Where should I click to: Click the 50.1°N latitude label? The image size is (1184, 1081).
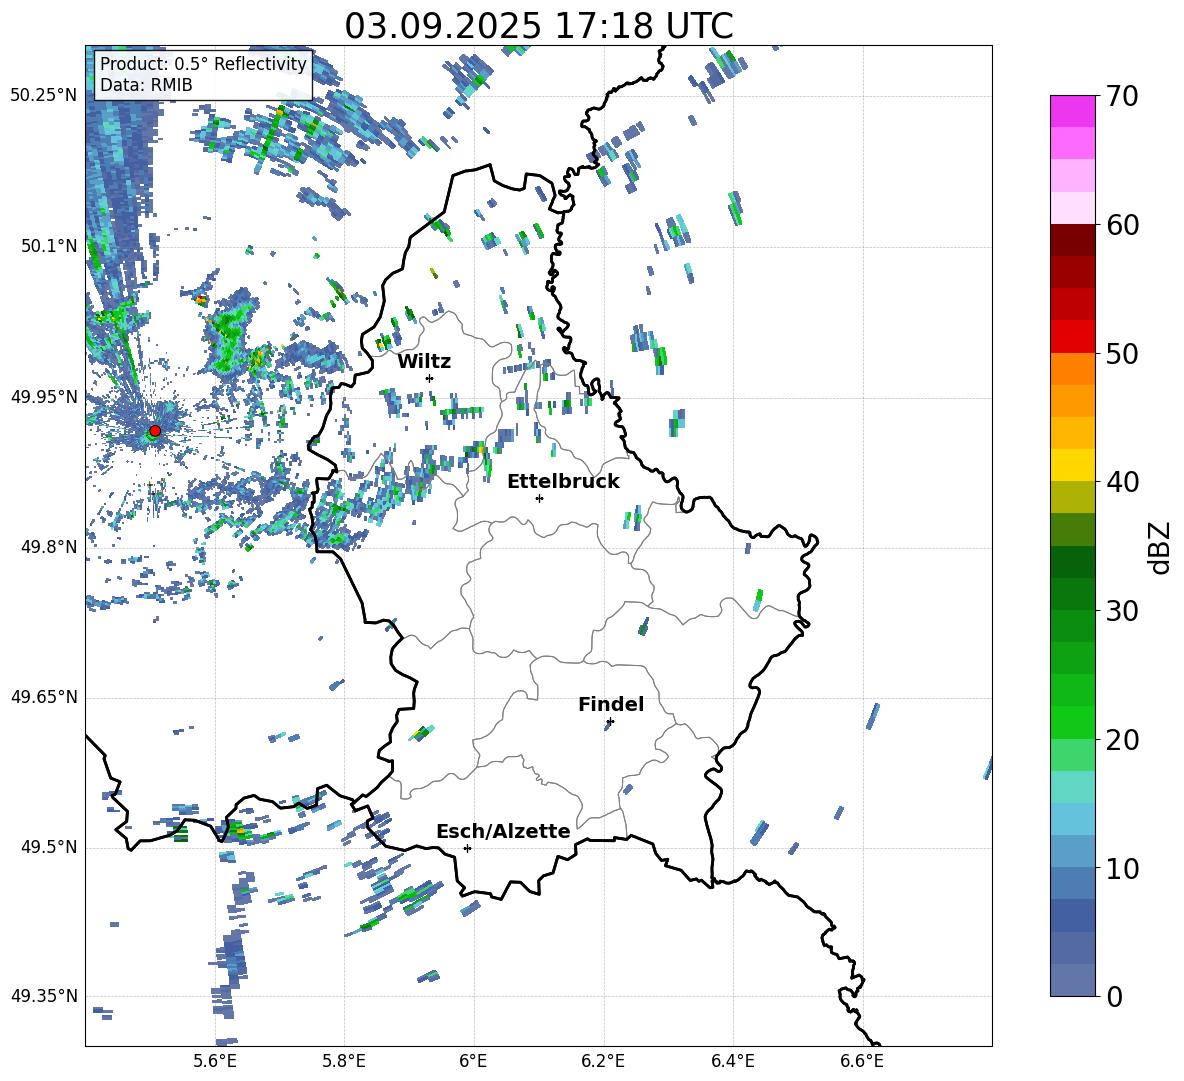pos(48,246)
